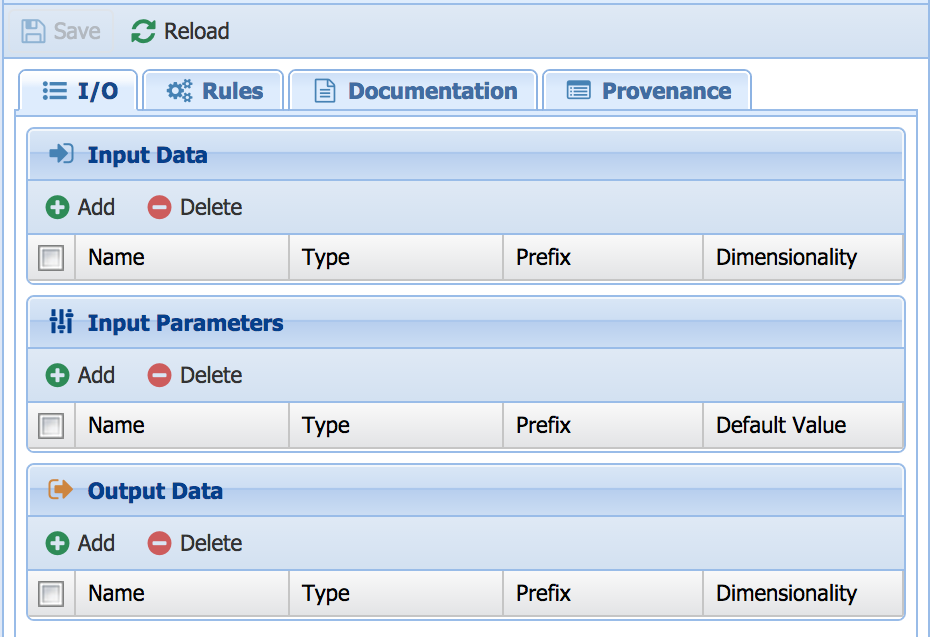
Task: Click the green Reload arrows icon
Action: (x=143, y=32)
